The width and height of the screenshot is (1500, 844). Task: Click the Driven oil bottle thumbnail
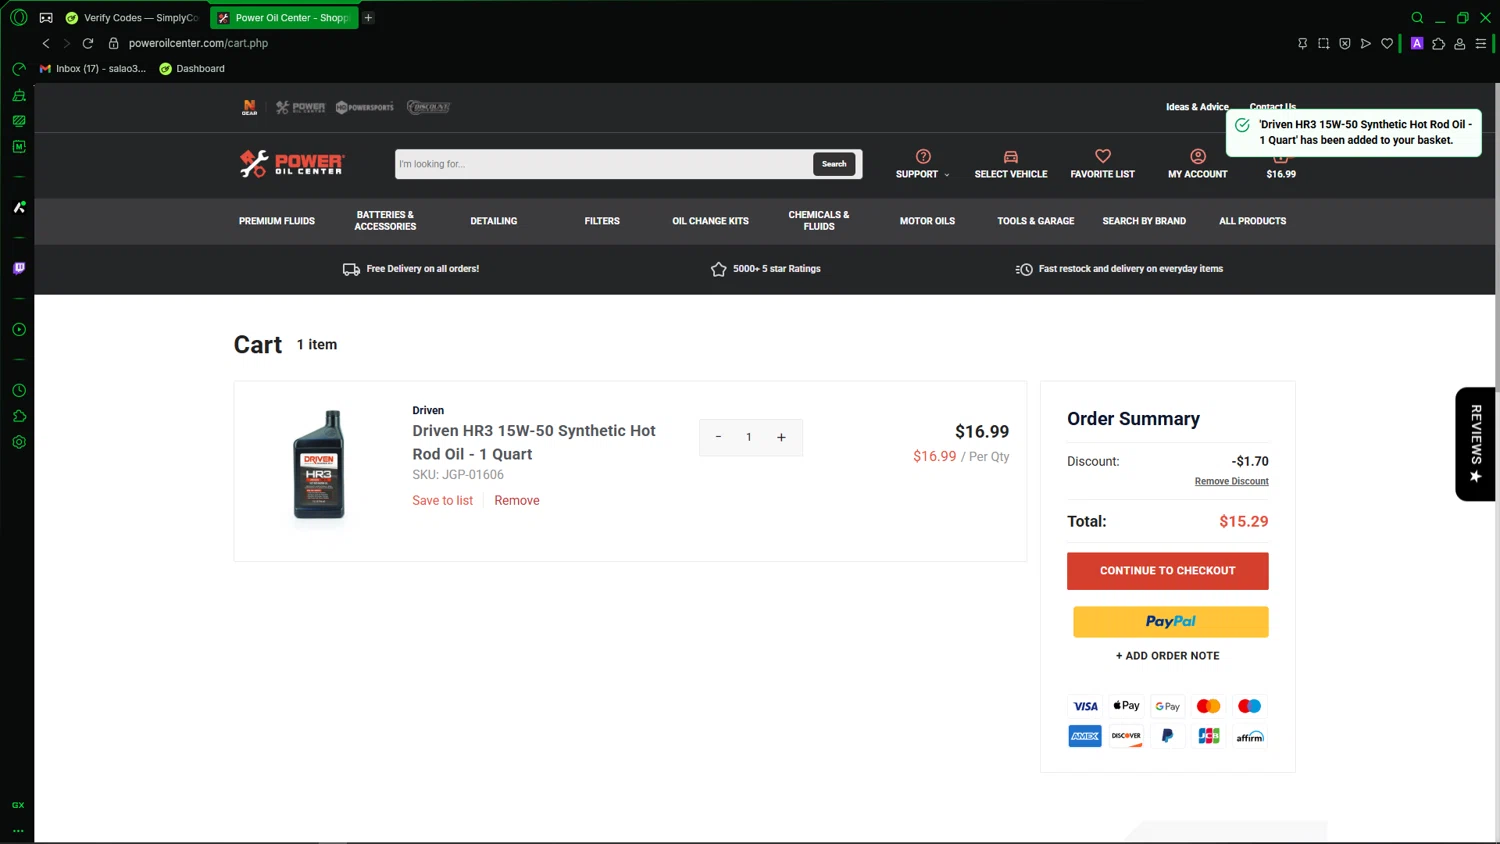coord(318,465)
